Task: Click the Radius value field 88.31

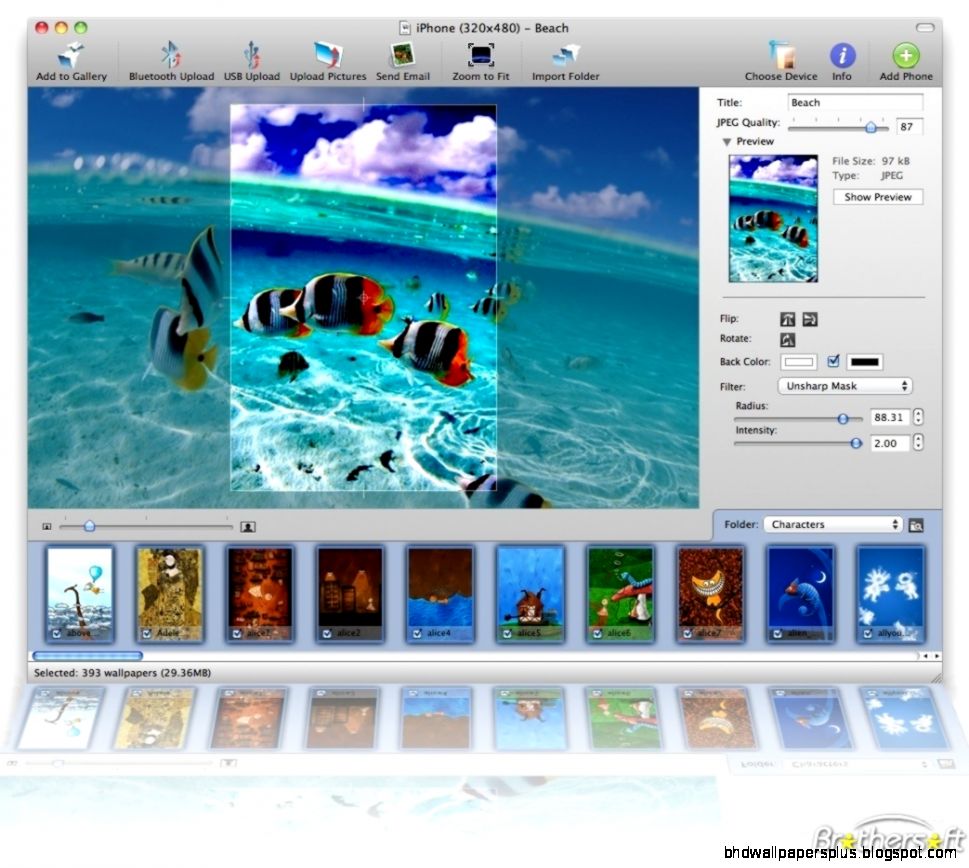Action: click(x=889, y=417)
